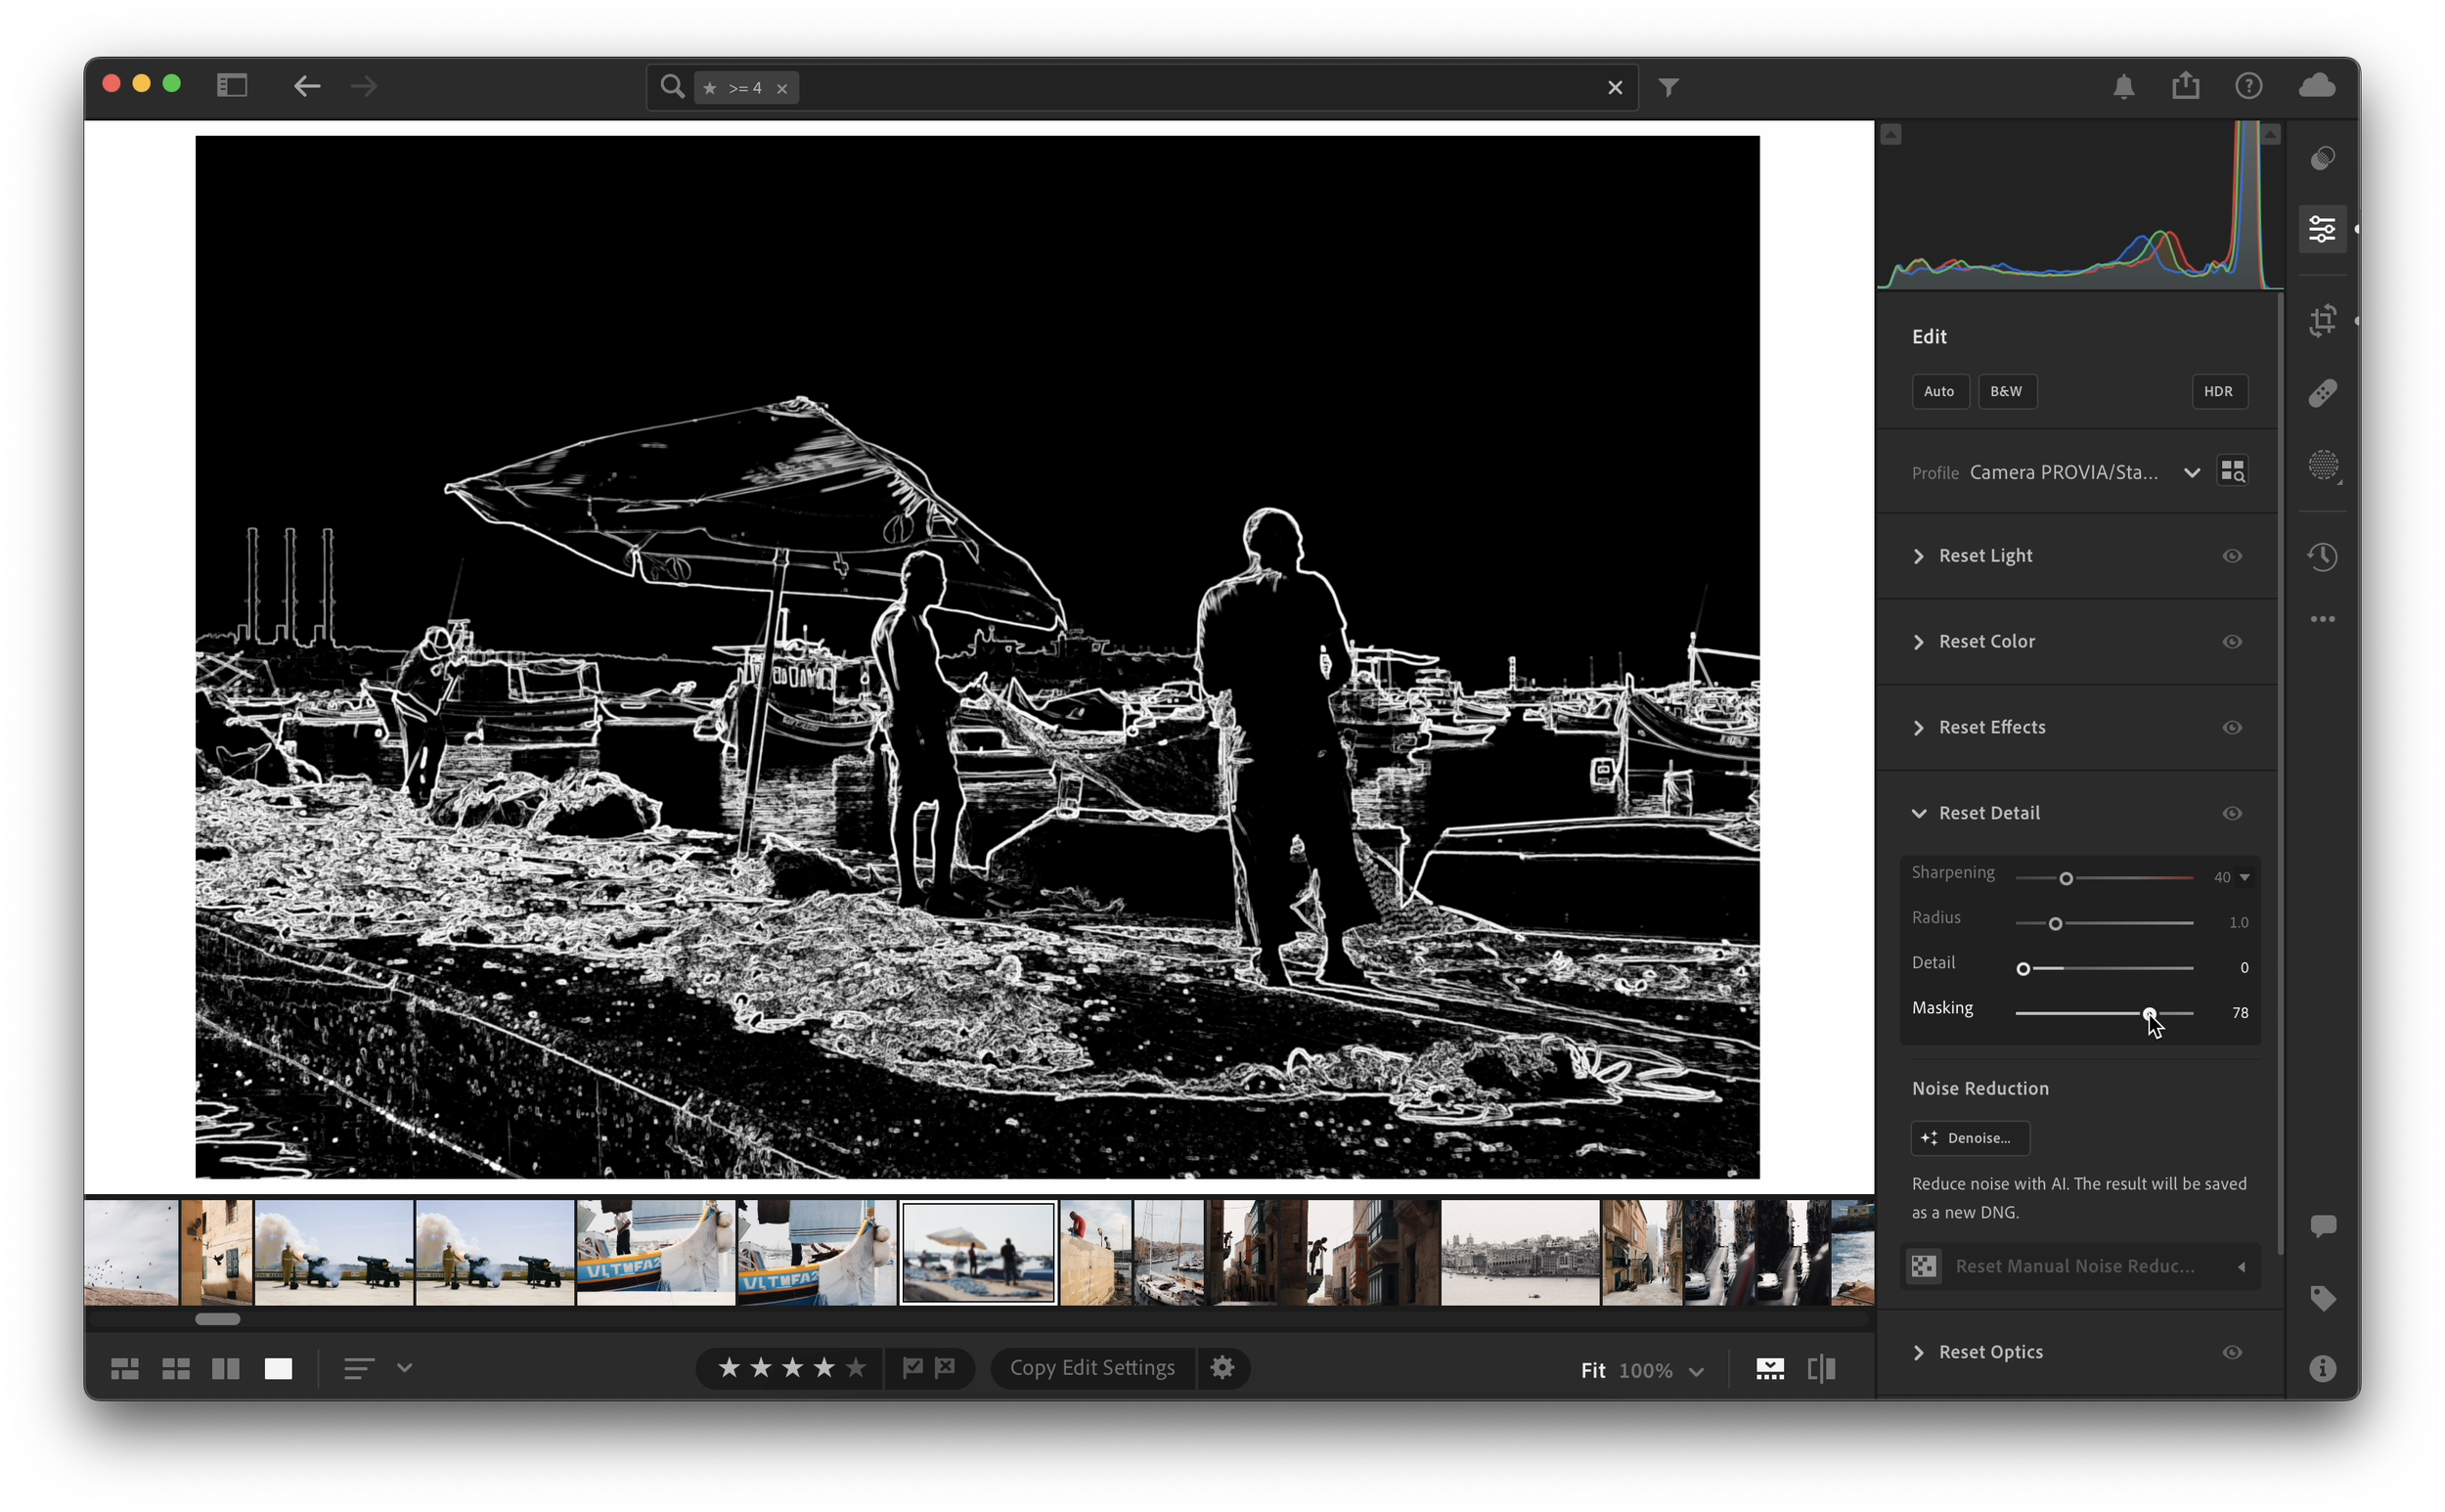Open the Masking tool panel

click(x=2322, y=465)
